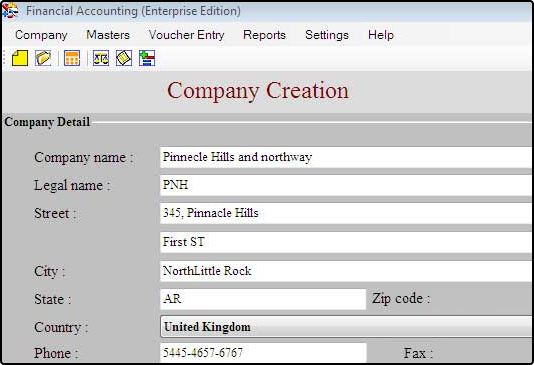
Task: Click the 'Company Detail' section heading
Action: [x=47, y=122]
